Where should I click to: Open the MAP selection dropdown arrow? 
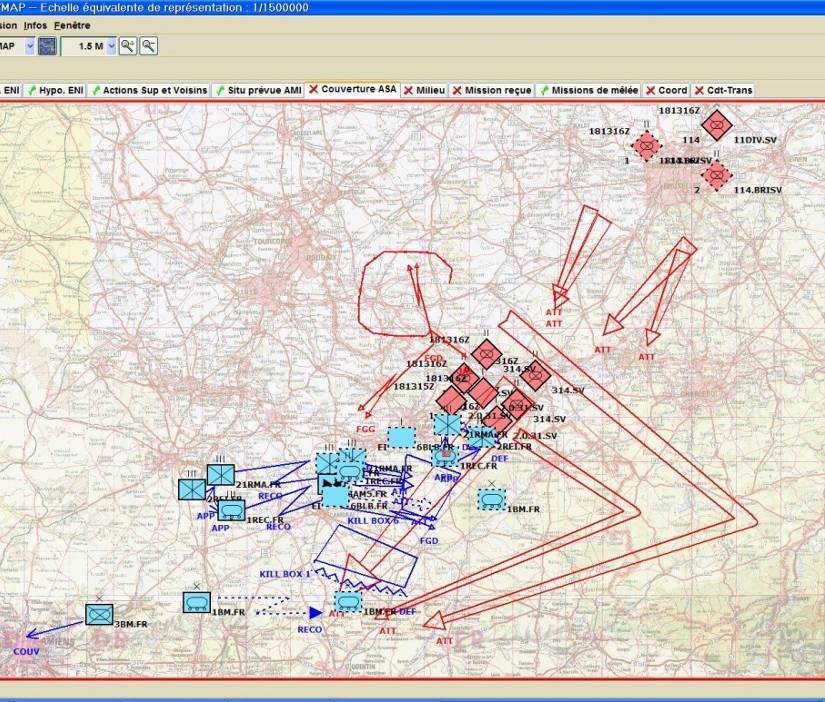click(29, 46)
